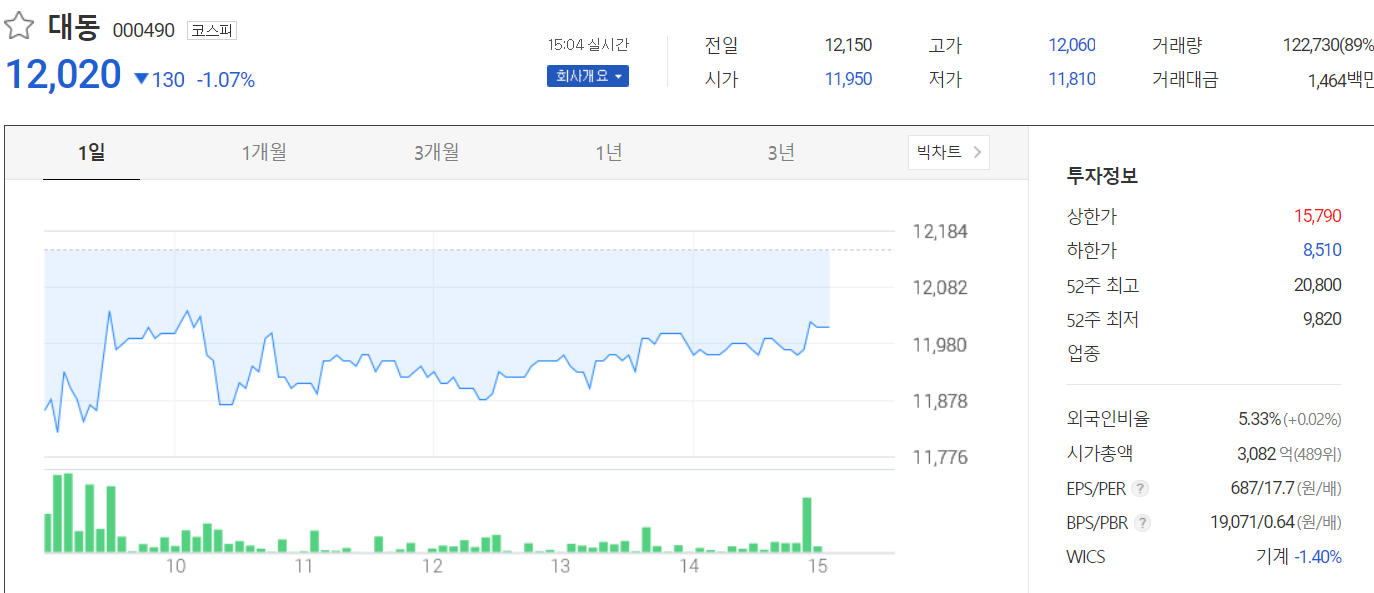Image resolution: width=1374 pixels, height=593 pixels.
Task: Click the 고가 value 12,060
Action: [x=1072, y=45]
